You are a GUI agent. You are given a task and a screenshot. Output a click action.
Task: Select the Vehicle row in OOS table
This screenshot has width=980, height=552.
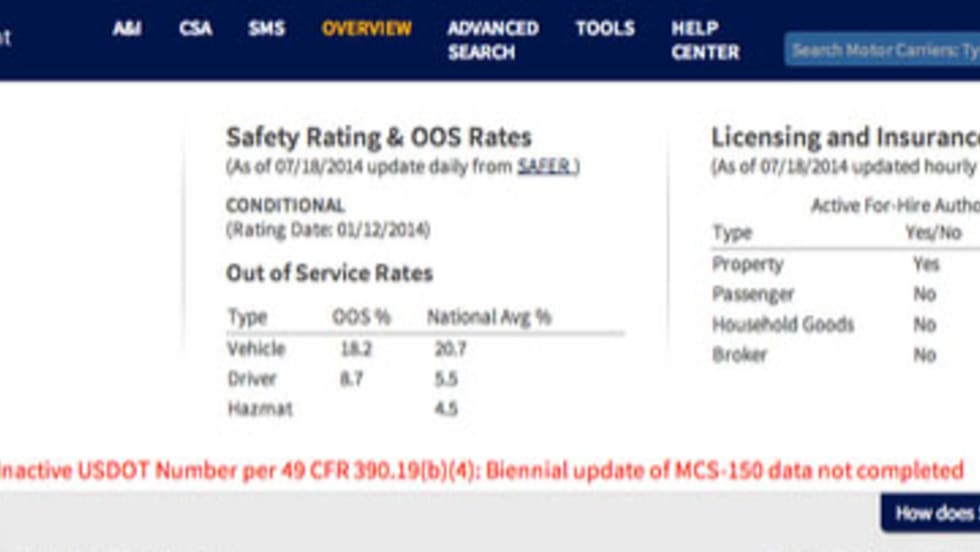(x=256, y=349)
